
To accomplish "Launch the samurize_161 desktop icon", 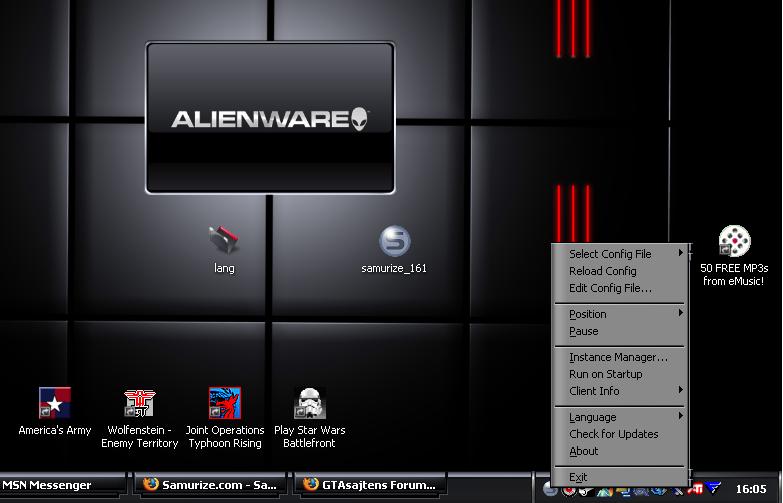I will pos(394,243).
